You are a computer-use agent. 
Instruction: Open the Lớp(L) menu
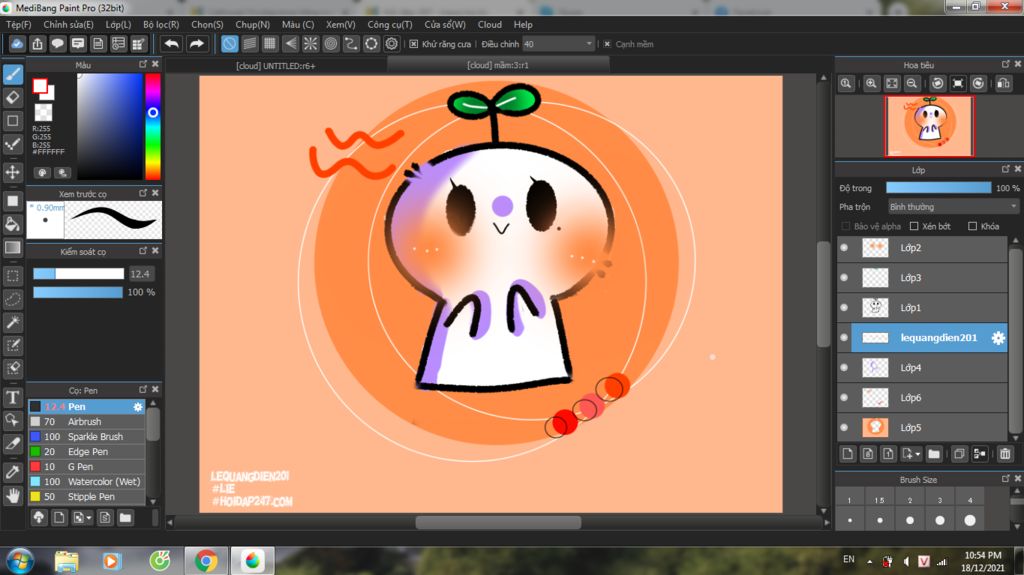point(118,24)
